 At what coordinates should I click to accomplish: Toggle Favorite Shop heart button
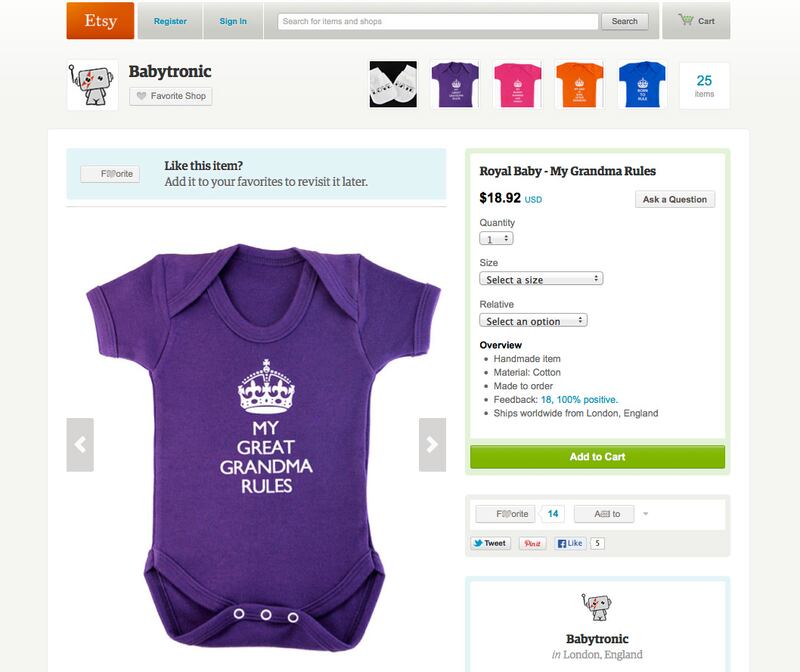click(170, 96)
